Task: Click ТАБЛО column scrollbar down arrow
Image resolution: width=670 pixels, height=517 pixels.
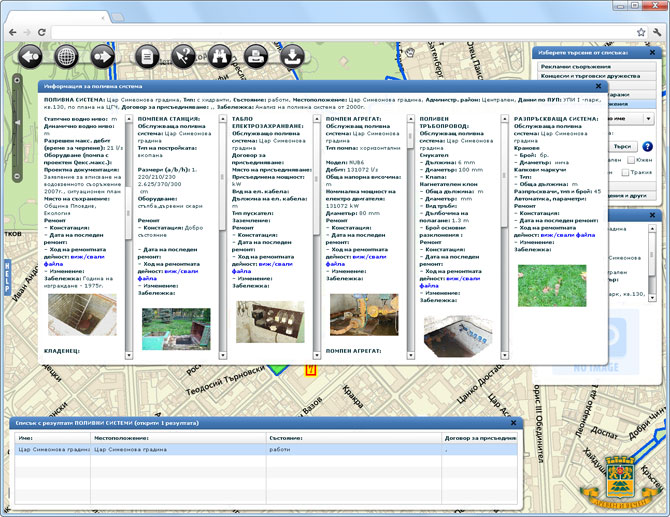Action: tap(317, 355)
